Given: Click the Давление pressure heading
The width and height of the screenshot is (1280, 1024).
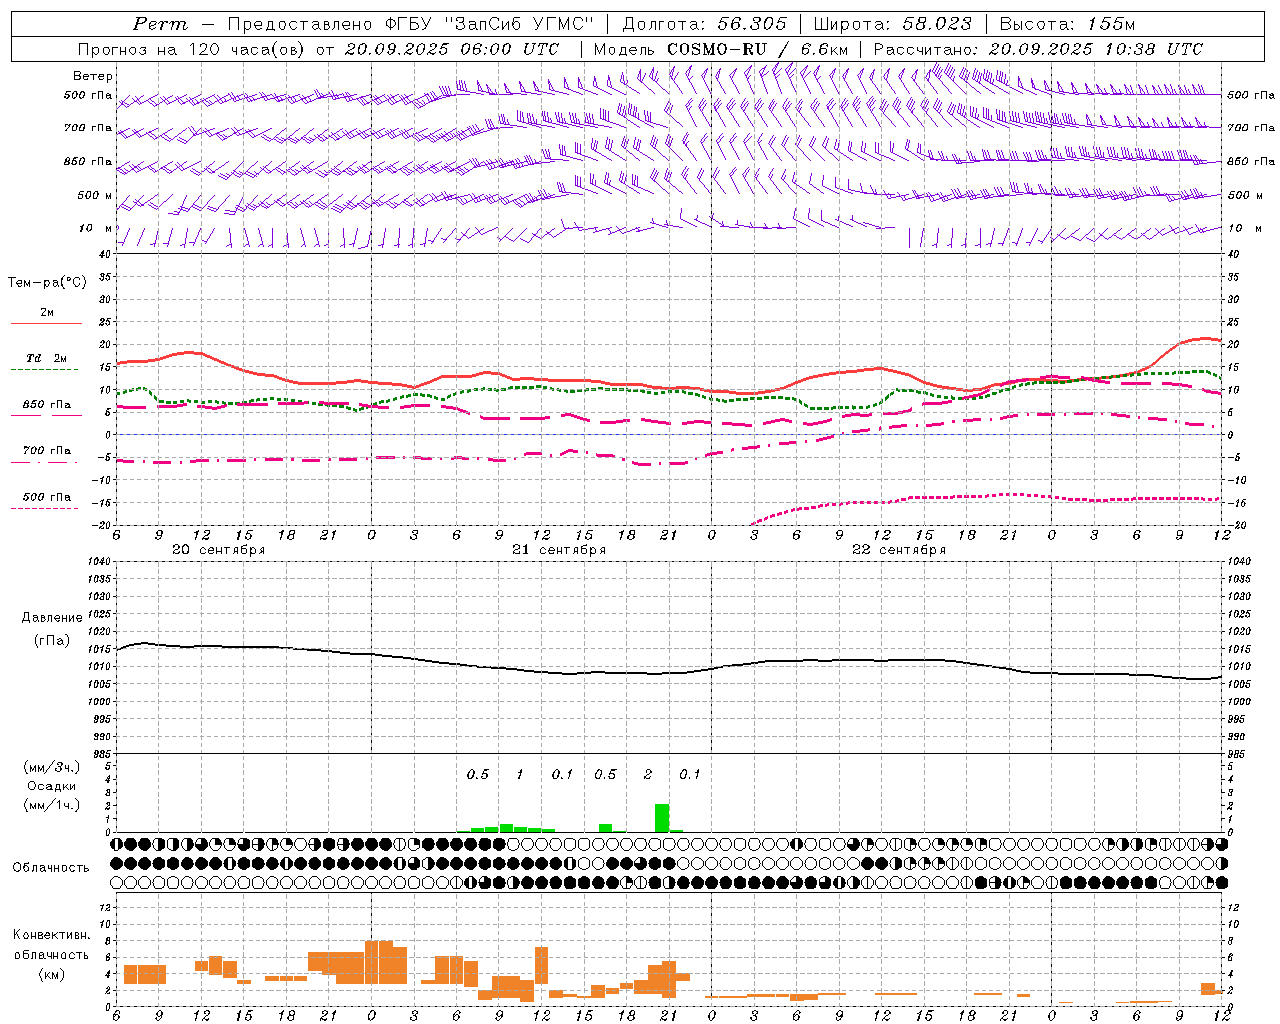Looking at the screenshot, I should point(52,618).
